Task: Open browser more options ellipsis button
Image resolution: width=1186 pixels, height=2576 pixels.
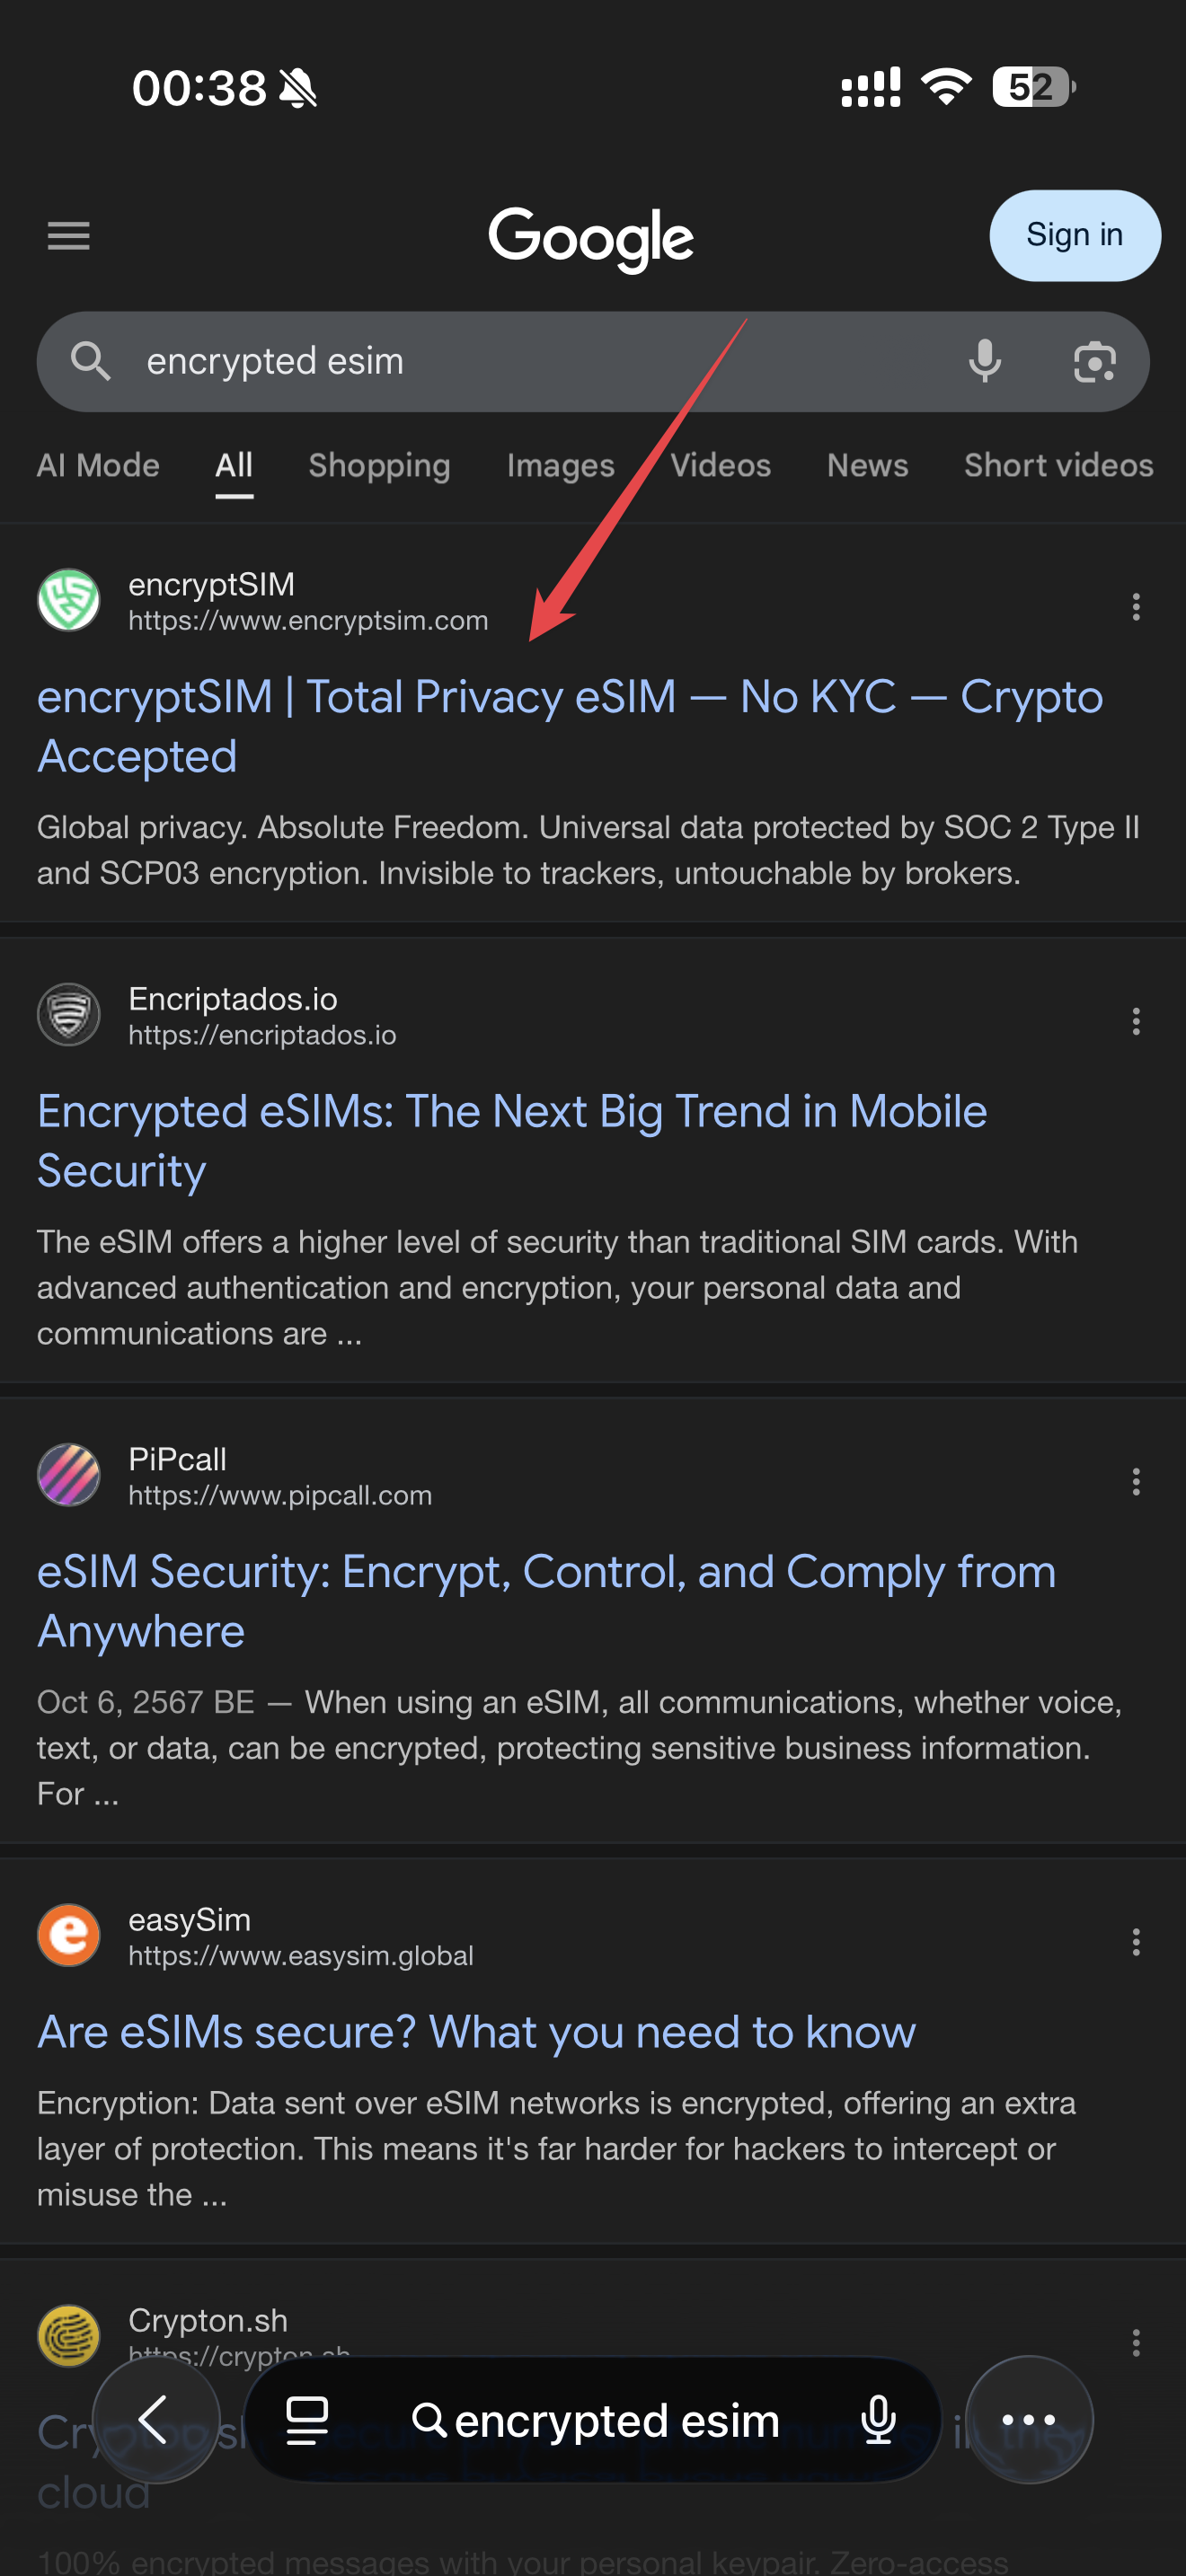Action: (1028, 2420)
